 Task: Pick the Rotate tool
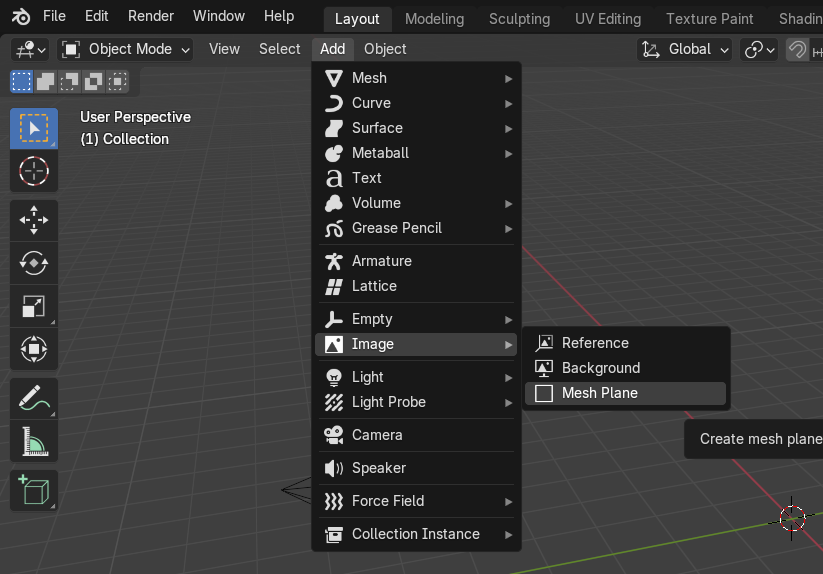coord(34,263)
